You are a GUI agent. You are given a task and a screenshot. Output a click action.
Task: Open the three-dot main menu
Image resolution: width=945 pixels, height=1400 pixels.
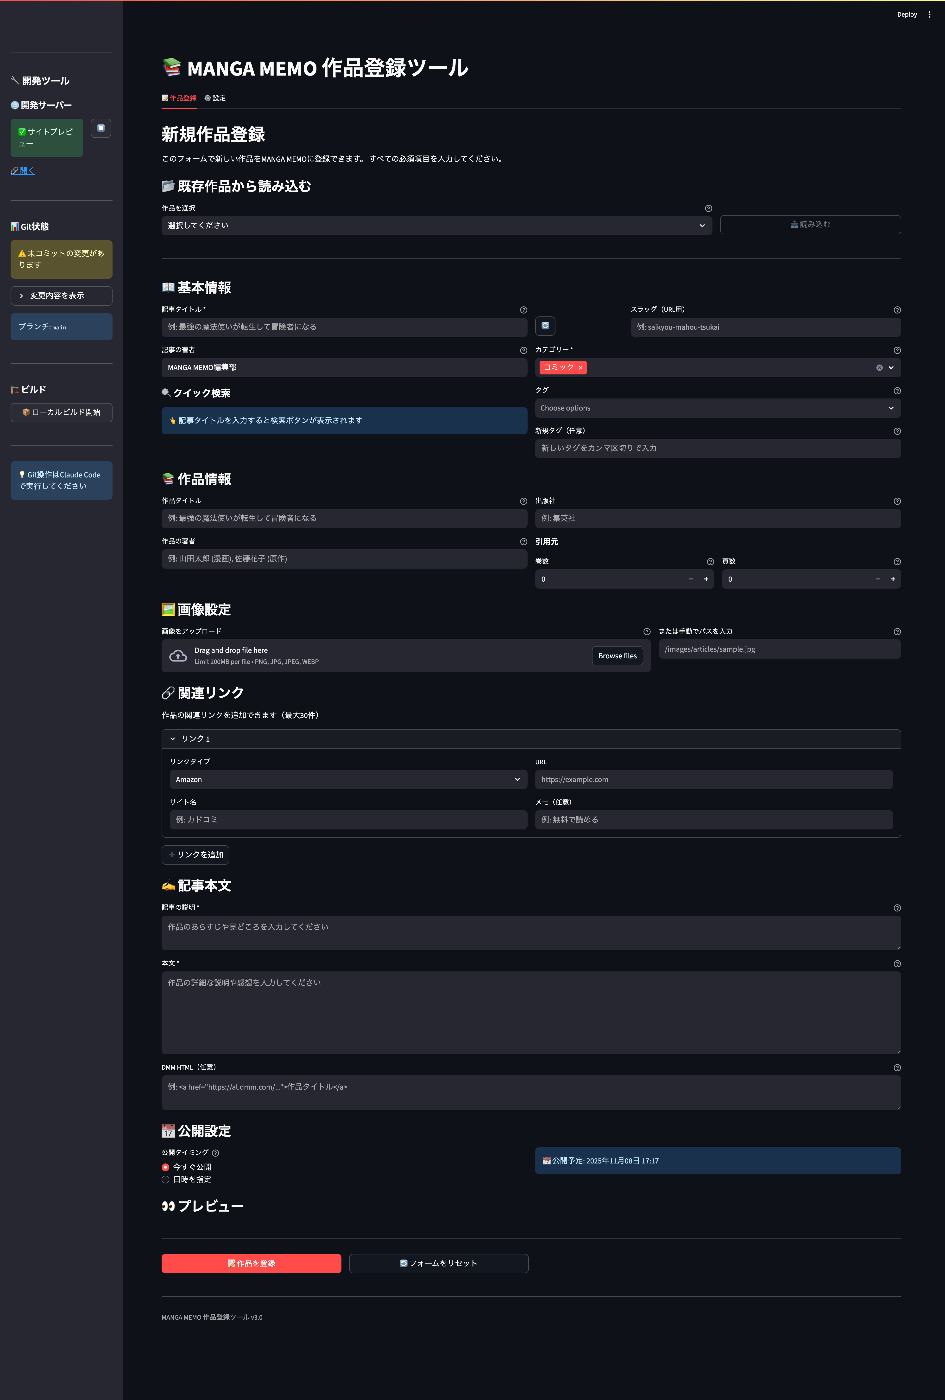[929, 14]
